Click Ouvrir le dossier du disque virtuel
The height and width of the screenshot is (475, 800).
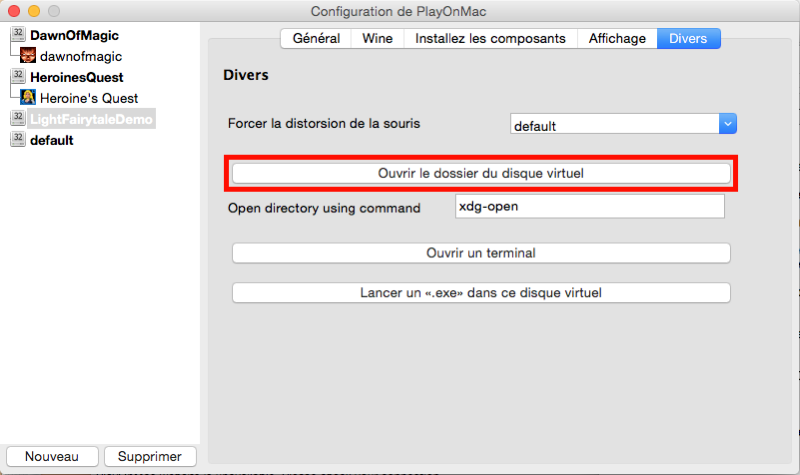pos(481,173)
